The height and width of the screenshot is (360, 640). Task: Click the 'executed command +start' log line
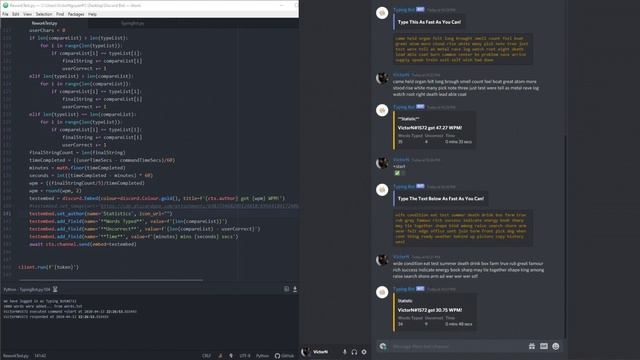coord(70,311)
